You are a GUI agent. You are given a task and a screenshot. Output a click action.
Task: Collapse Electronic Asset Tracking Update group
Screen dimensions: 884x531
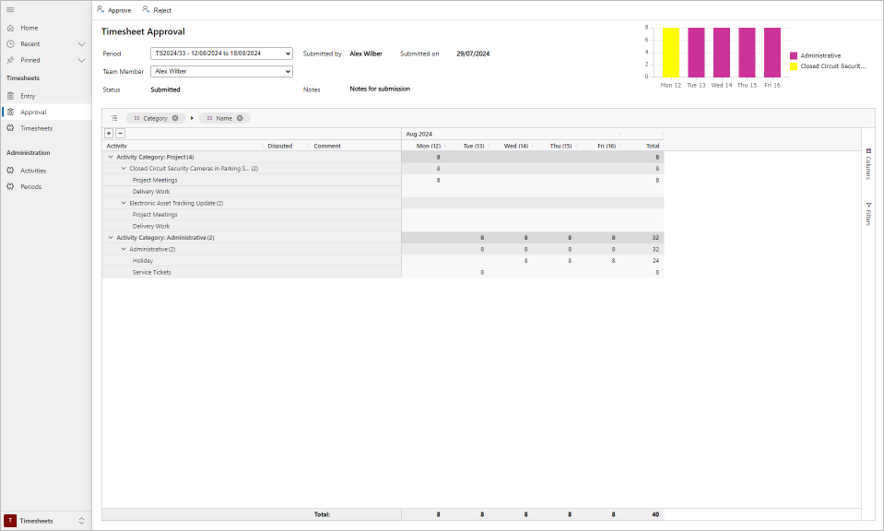click(x=123, y=203)
